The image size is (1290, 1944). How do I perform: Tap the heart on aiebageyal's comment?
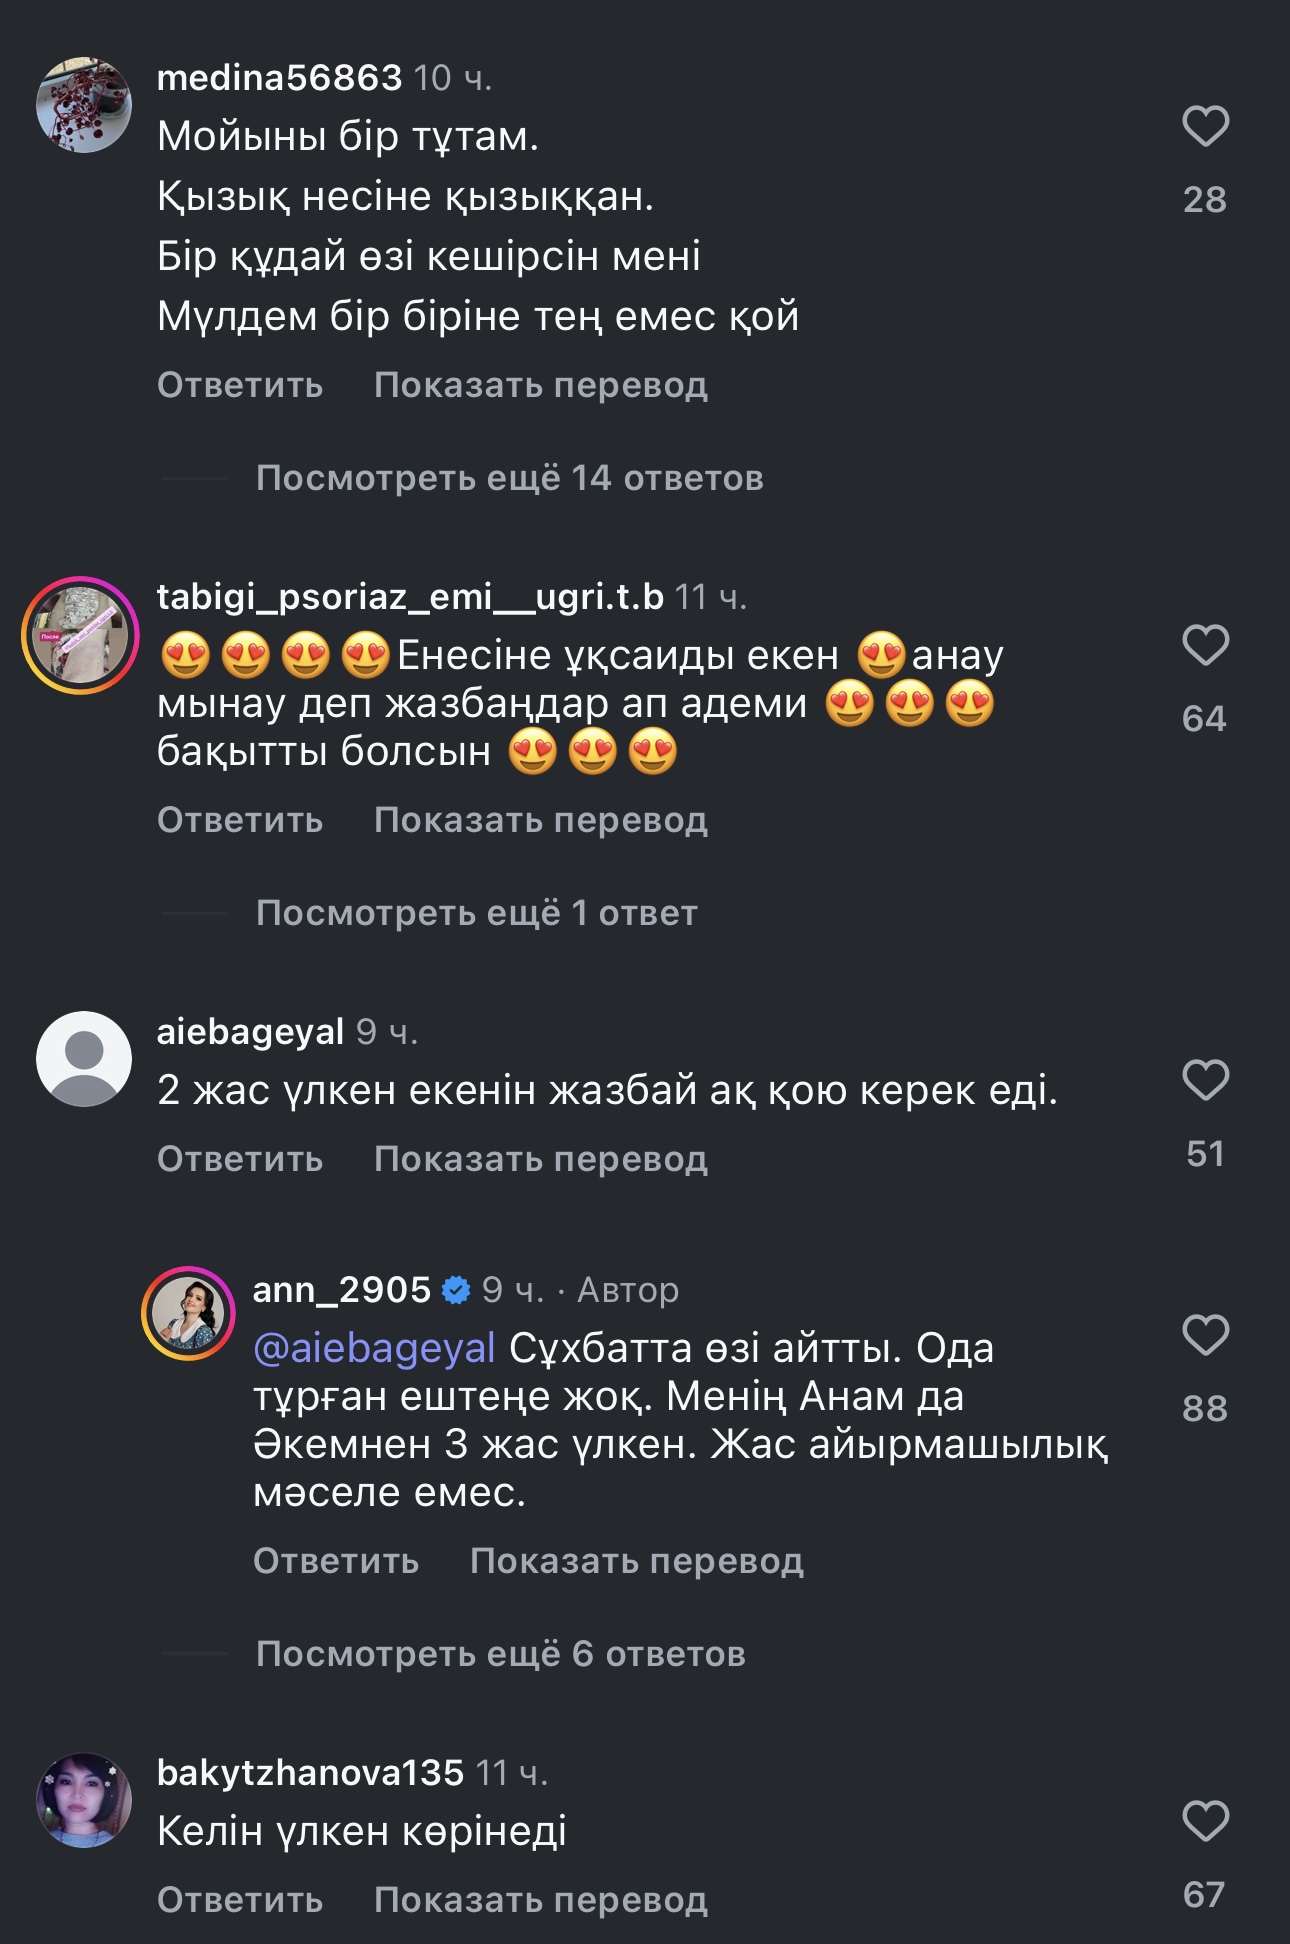(x=1205, y=1081)
